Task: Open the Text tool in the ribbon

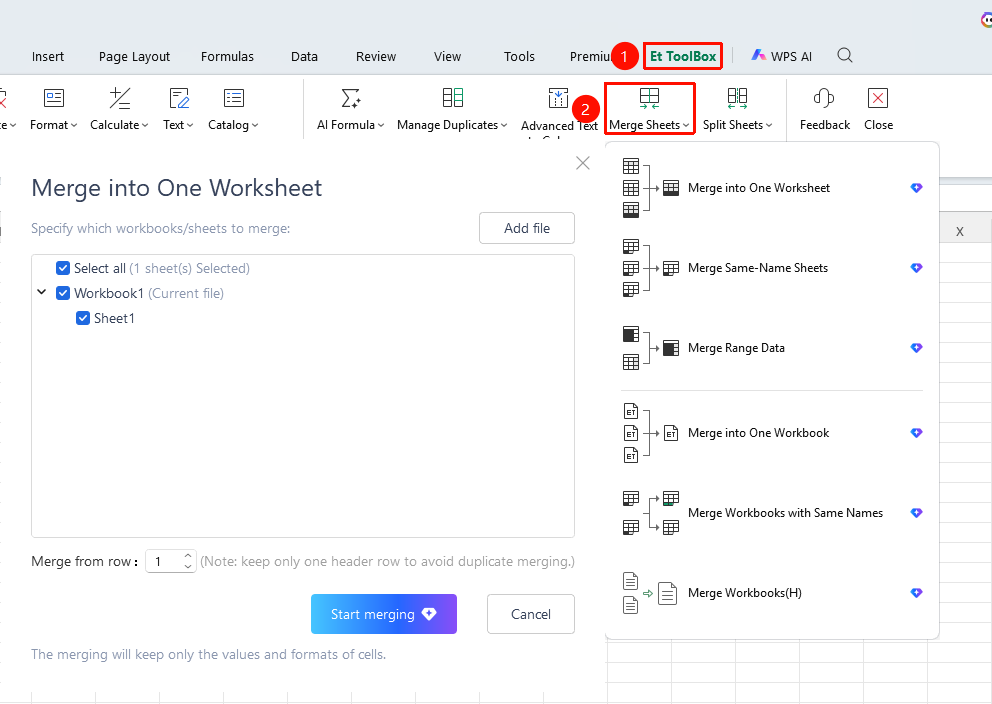Action: (178, 109)
